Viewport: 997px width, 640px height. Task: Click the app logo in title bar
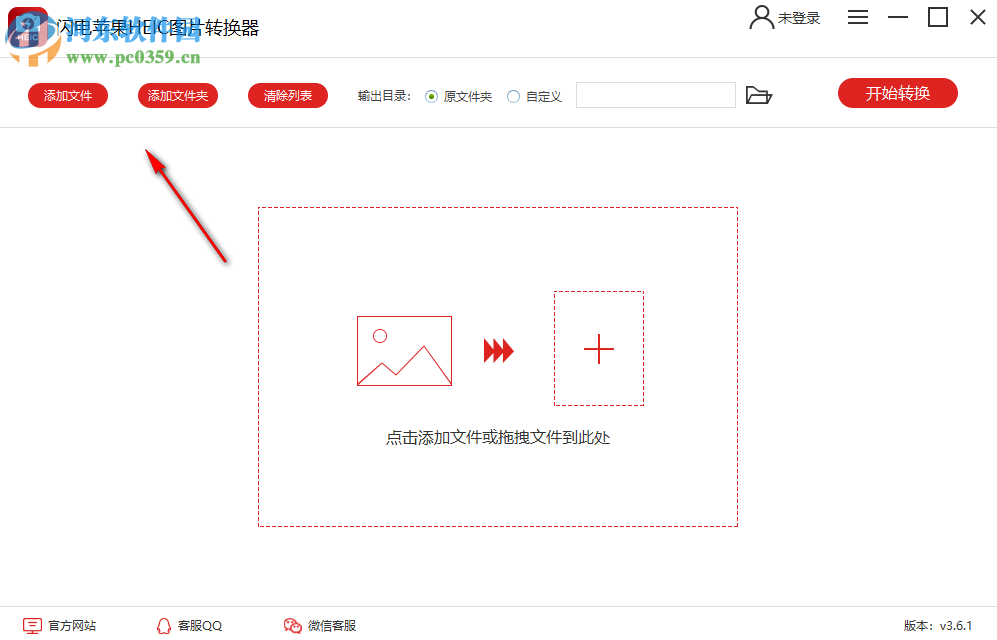27,24
